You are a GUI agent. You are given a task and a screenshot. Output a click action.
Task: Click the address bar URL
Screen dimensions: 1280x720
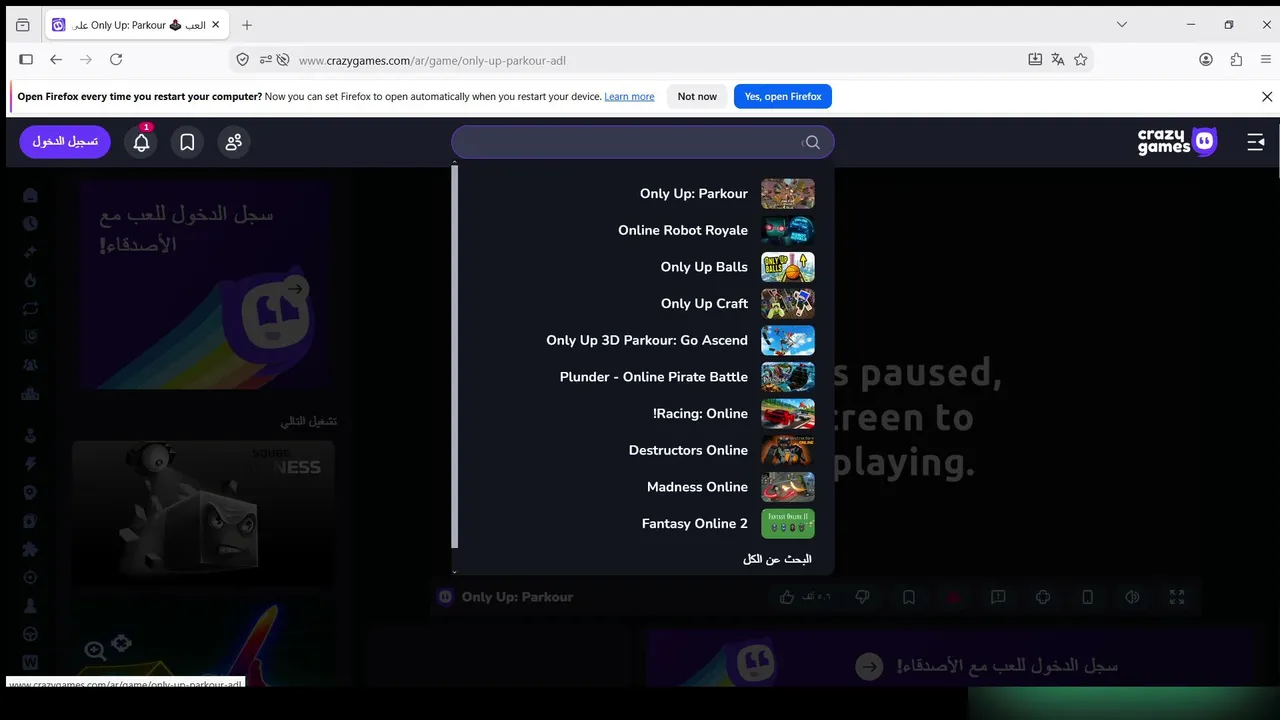click(432, 60)
